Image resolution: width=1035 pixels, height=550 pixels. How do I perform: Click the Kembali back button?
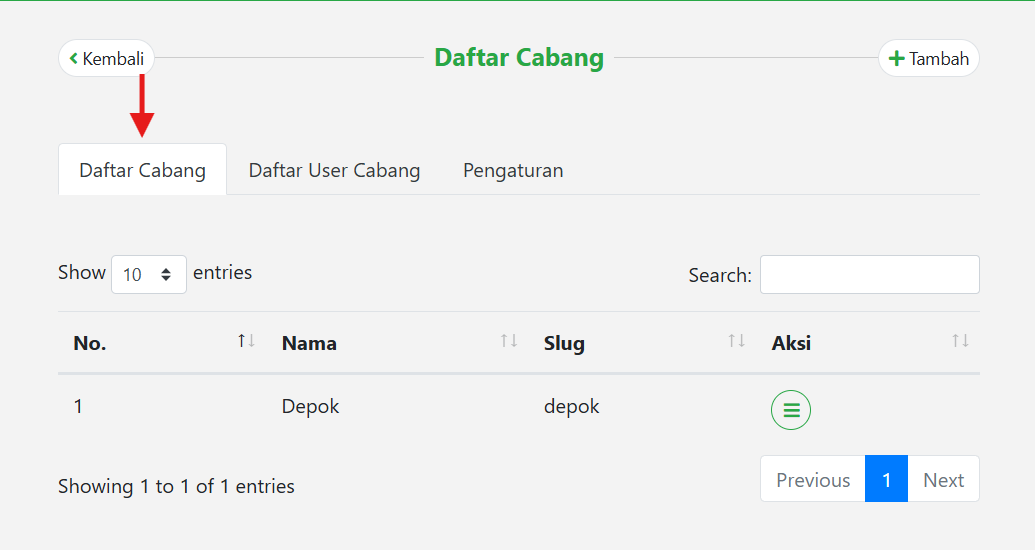tap(107, 59)
